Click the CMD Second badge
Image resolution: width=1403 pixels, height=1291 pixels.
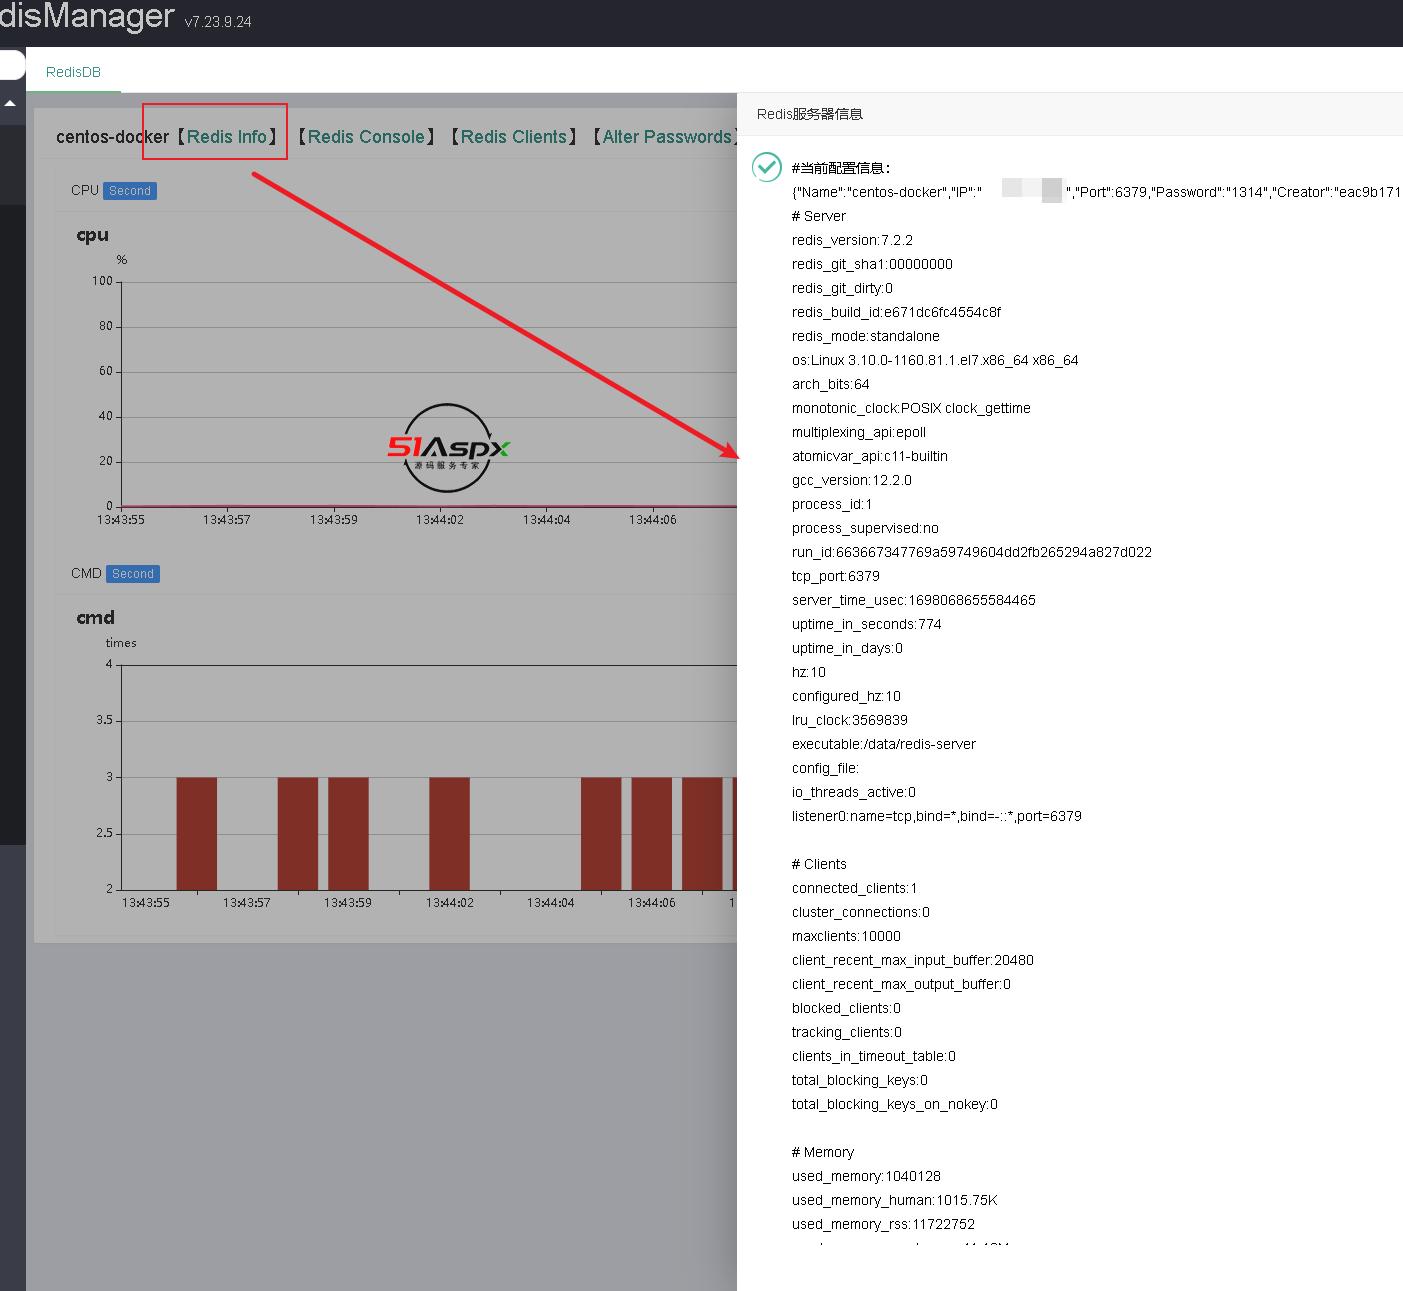coord(133,574)
